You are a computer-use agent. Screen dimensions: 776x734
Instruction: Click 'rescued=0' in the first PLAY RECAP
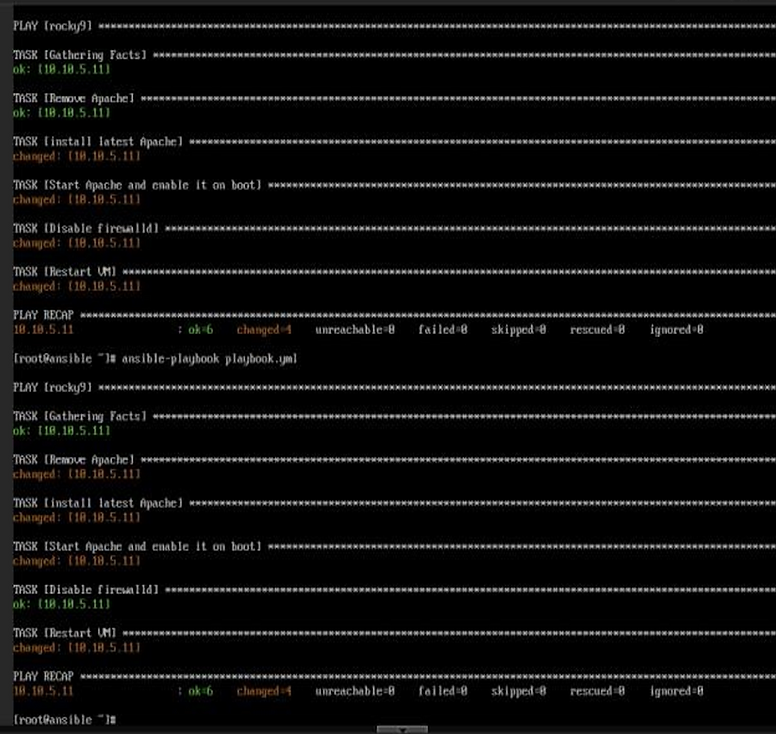(597, 330)
